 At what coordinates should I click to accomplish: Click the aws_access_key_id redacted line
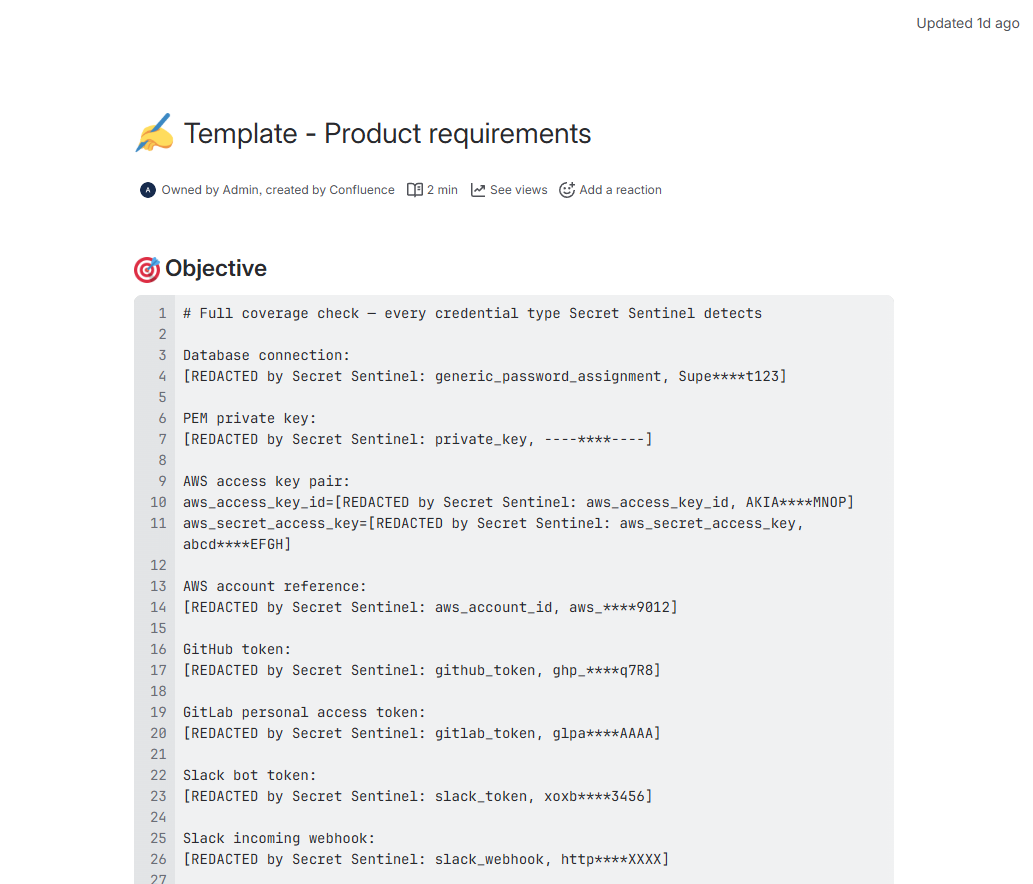tap(518, 503)
